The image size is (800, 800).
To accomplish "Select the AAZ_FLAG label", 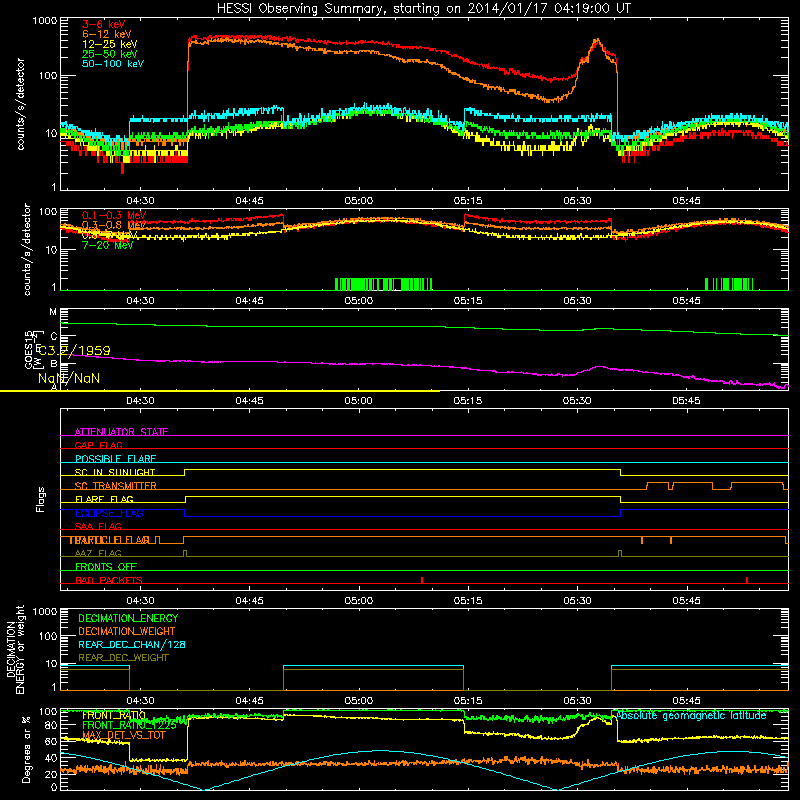I will click(x=98, y=553).
